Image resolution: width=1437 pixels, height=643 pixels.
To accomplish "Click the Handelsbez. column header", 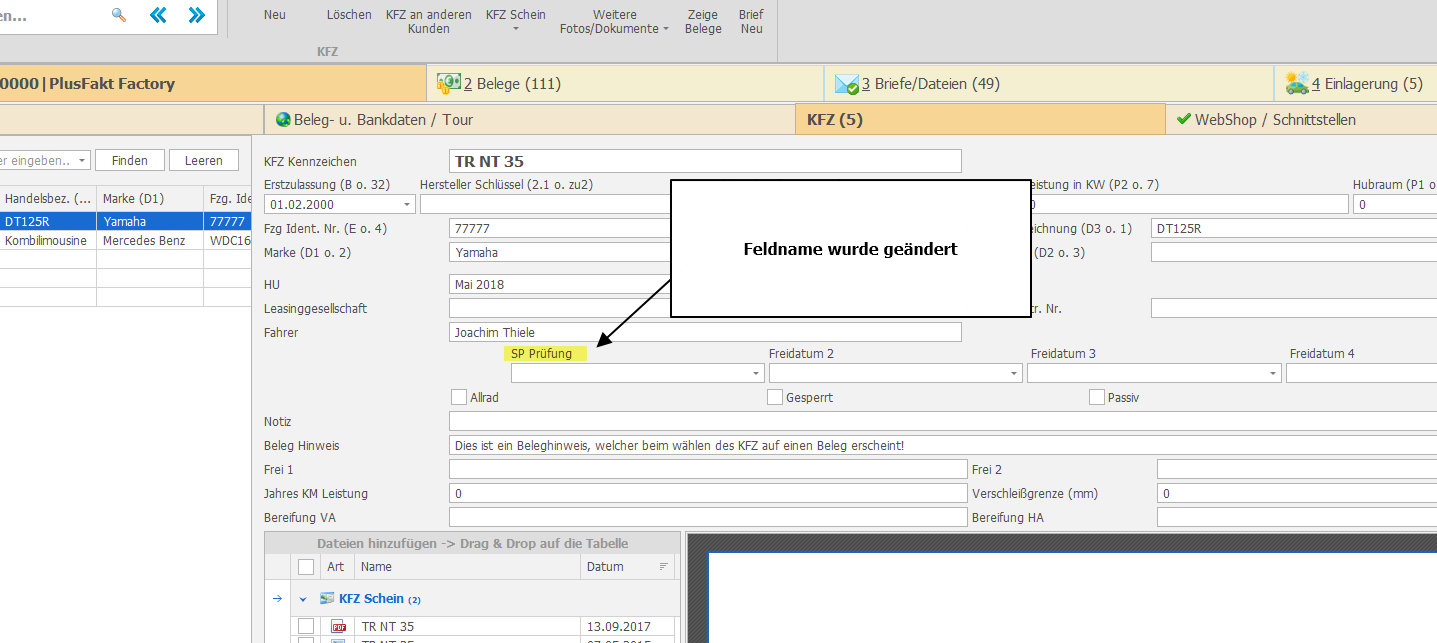I will click(48, 198).
